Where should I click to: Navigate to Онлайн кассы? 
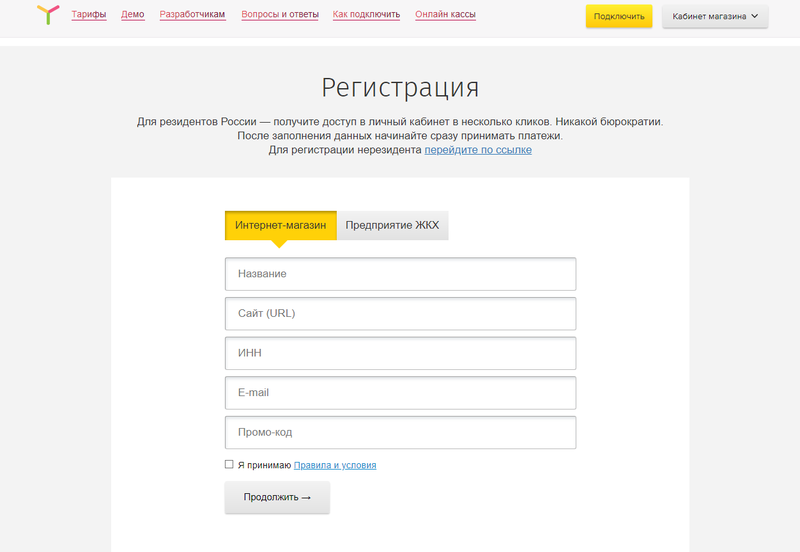pyautogui.click(x=446, y=15)
